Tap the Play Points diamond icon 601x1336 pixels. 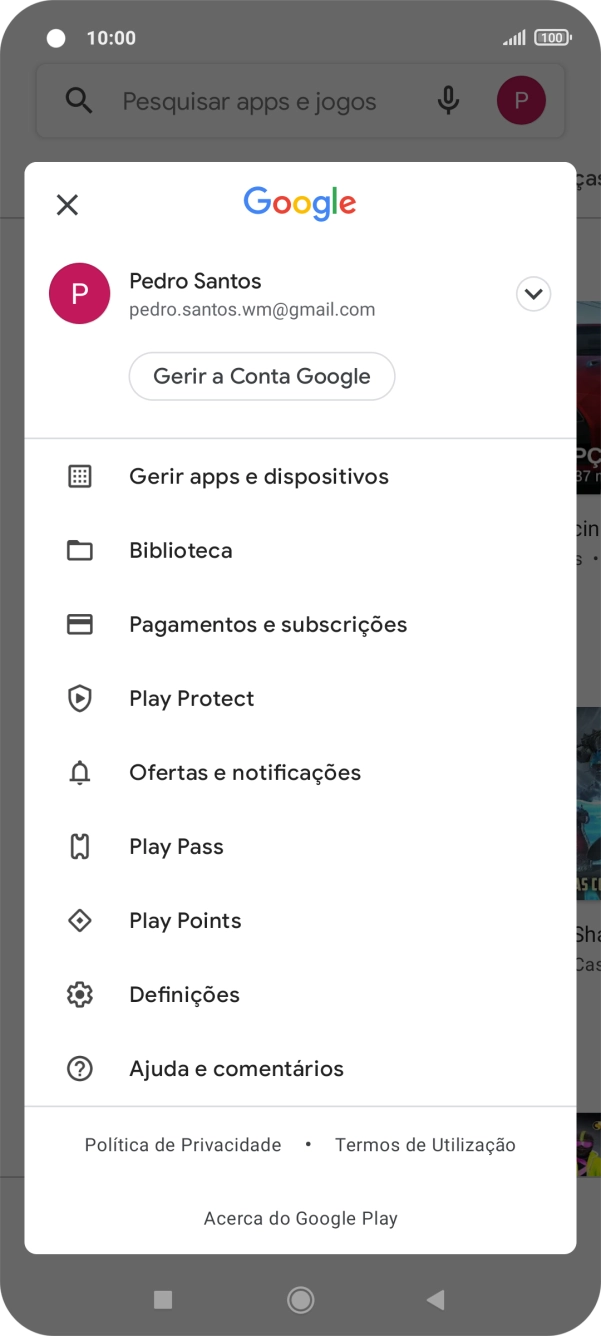(x=80, y=920)
